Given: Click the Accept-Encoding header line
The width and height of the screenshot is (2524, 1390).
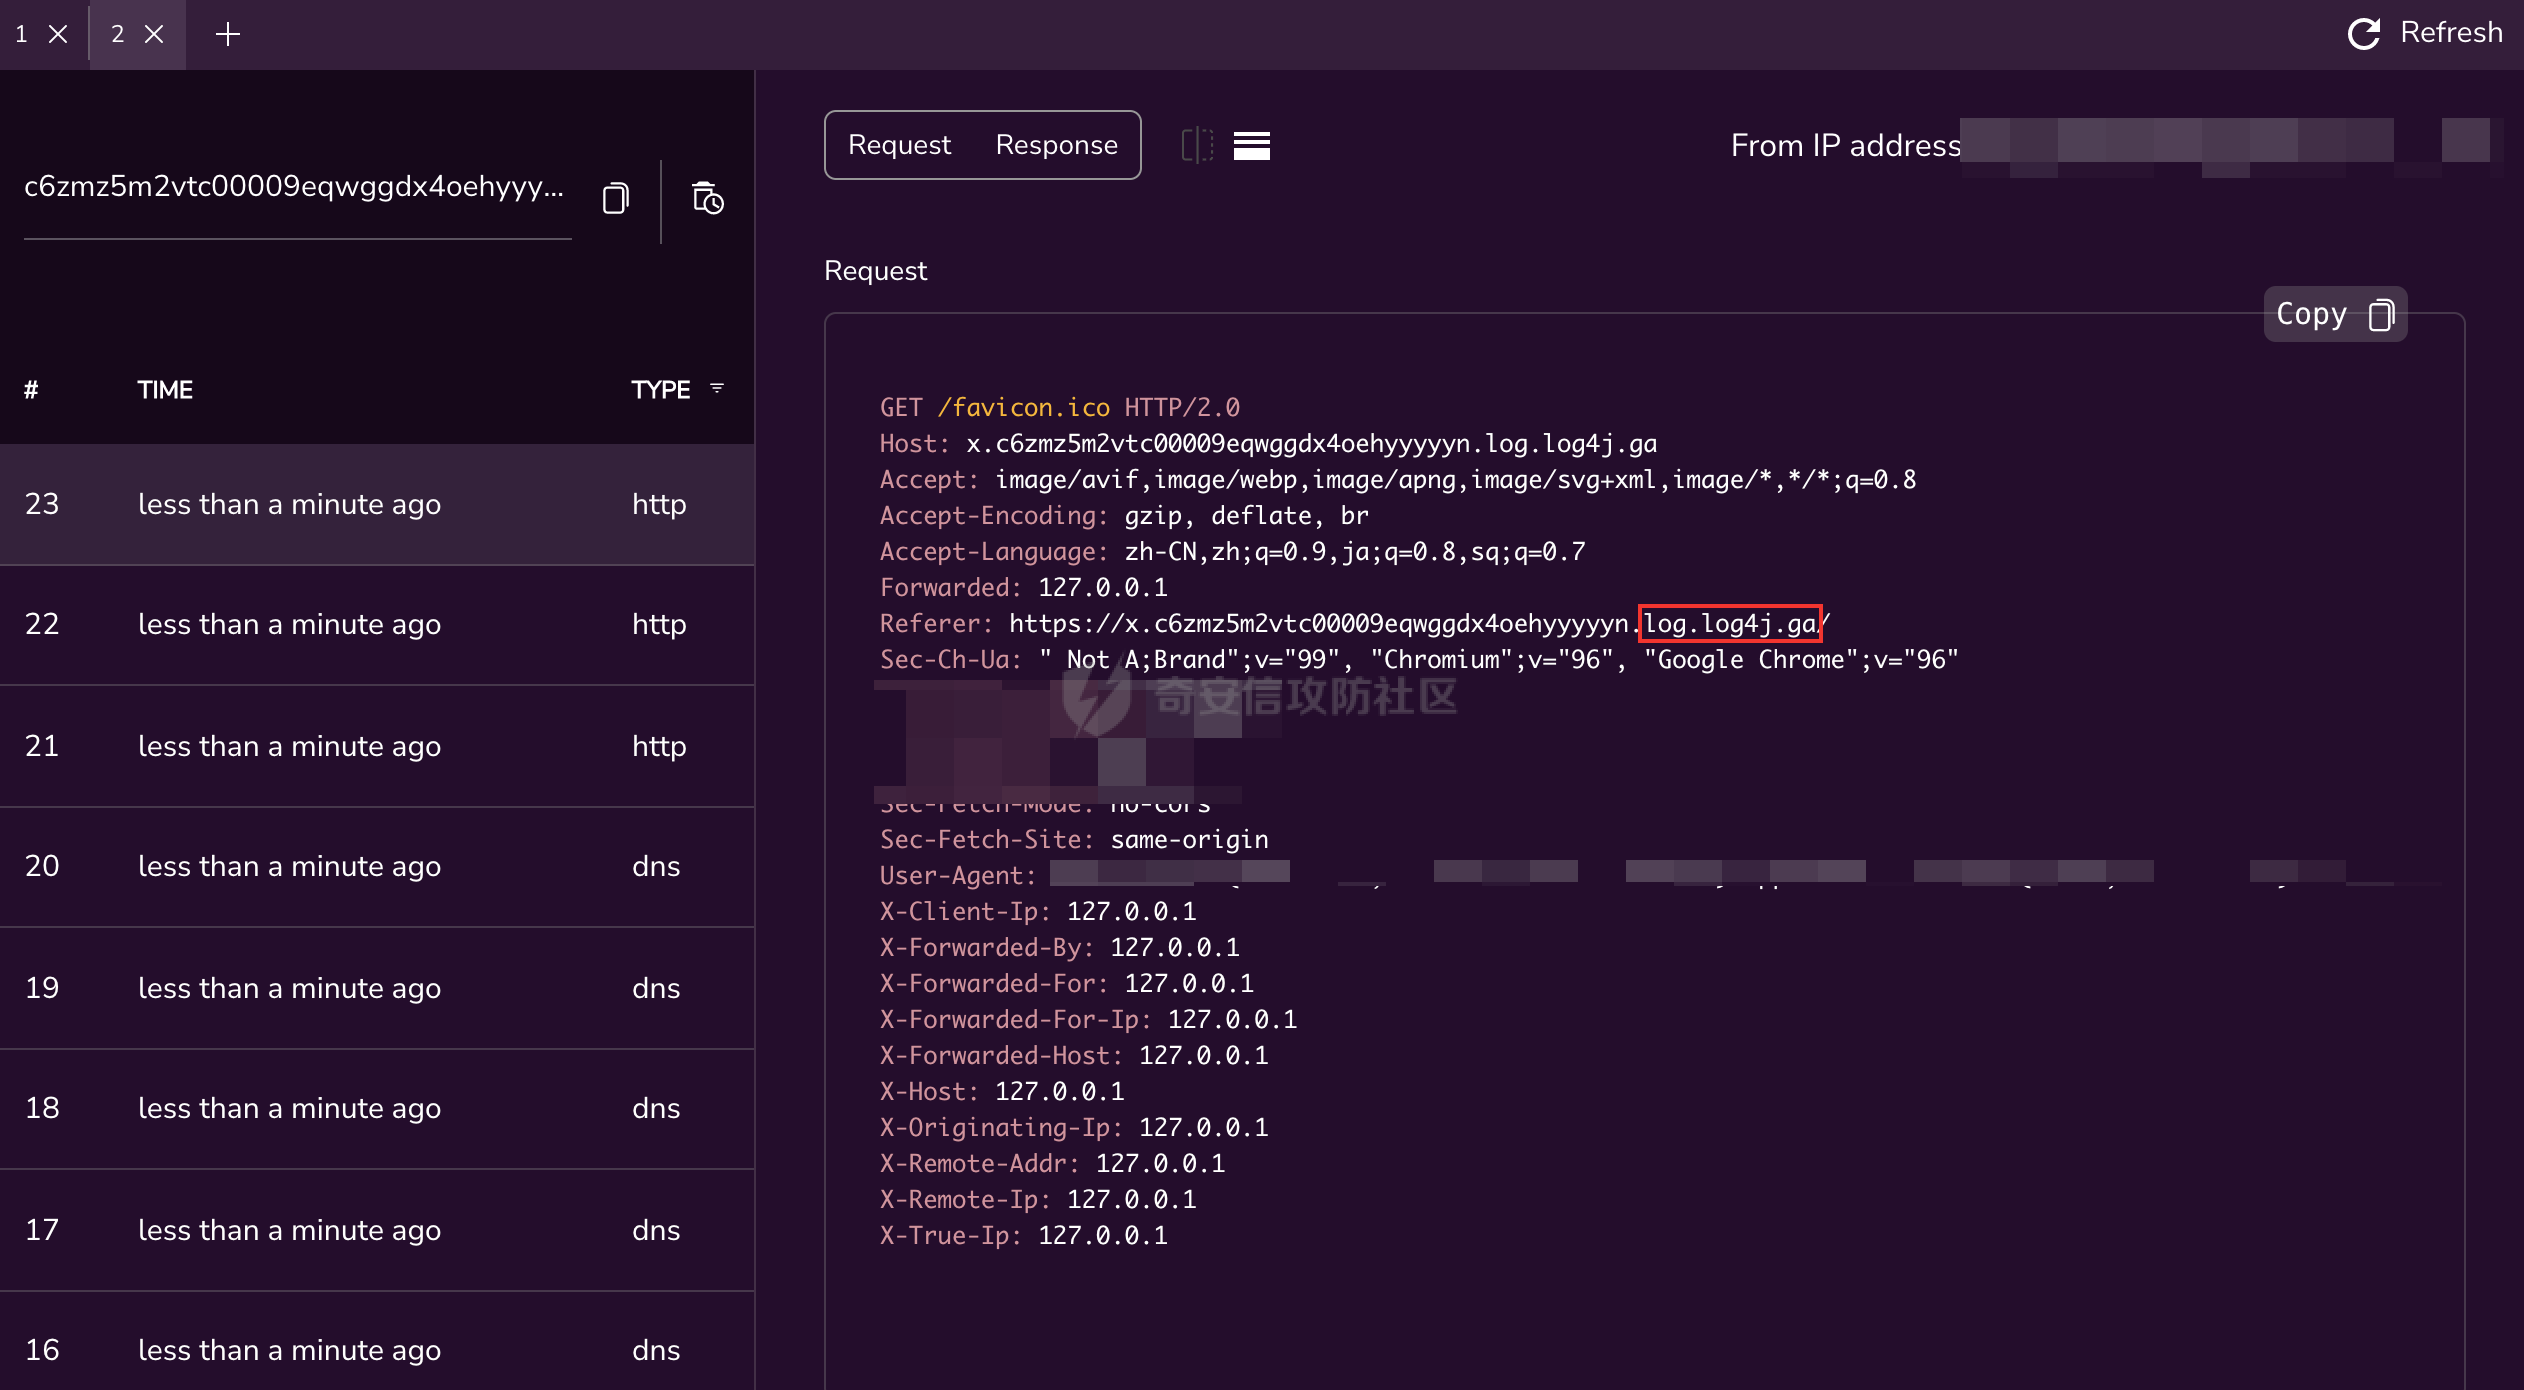Looking at the screenshot, I should [x=1124, y=516].
